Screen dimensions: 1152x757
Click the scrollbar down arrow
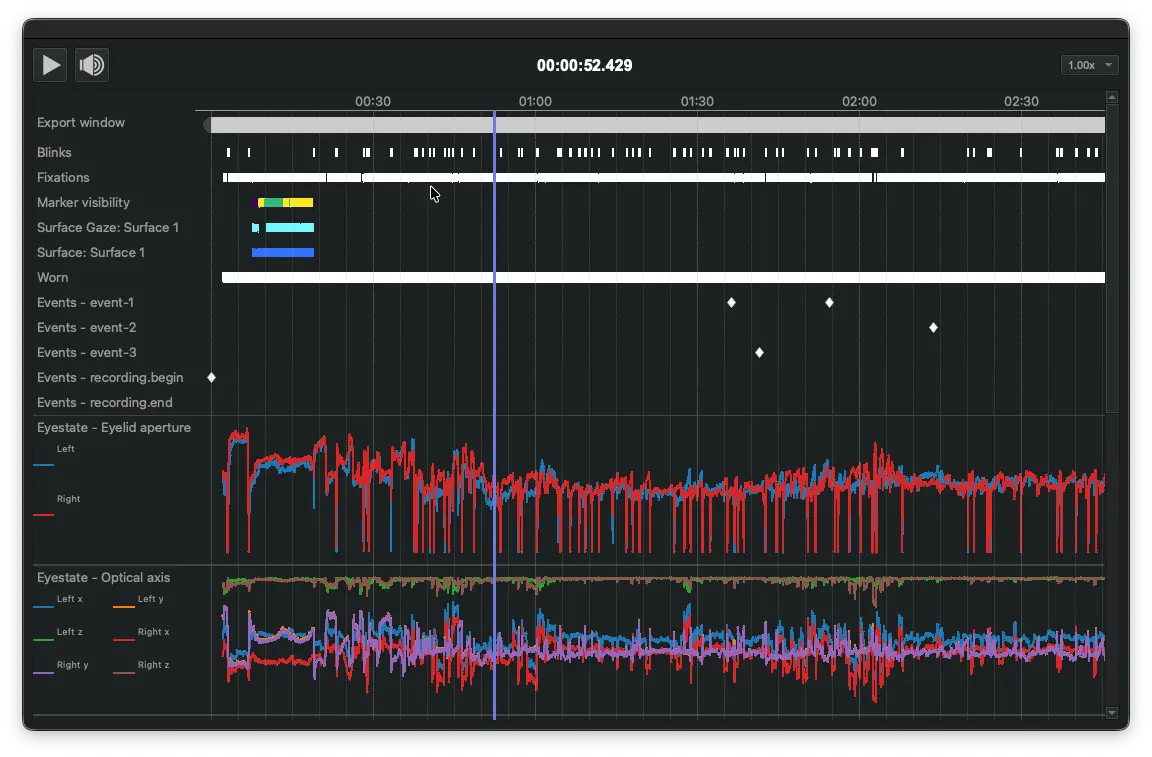click(x=1111, y=713)
